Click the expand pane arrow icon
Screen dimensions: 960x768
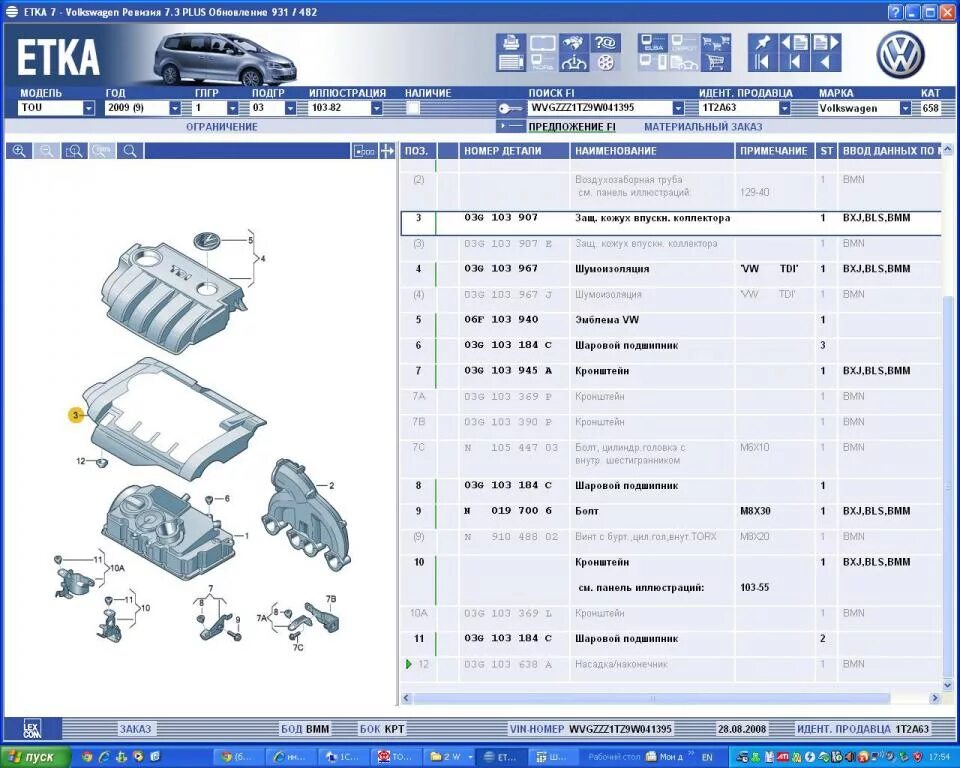387,151
